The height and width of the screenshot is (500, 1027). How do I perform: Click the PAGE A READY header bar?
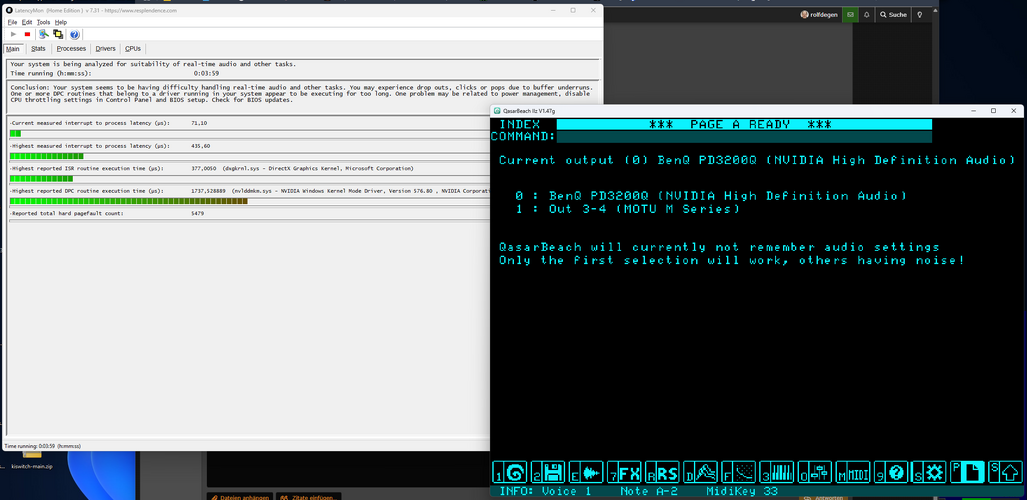coord(744,125)
